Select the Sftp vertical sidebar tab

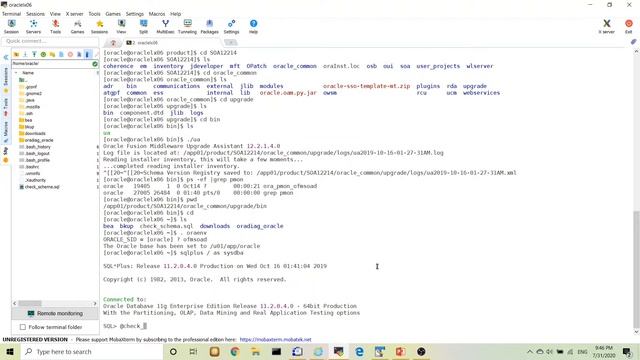point(6,155)
